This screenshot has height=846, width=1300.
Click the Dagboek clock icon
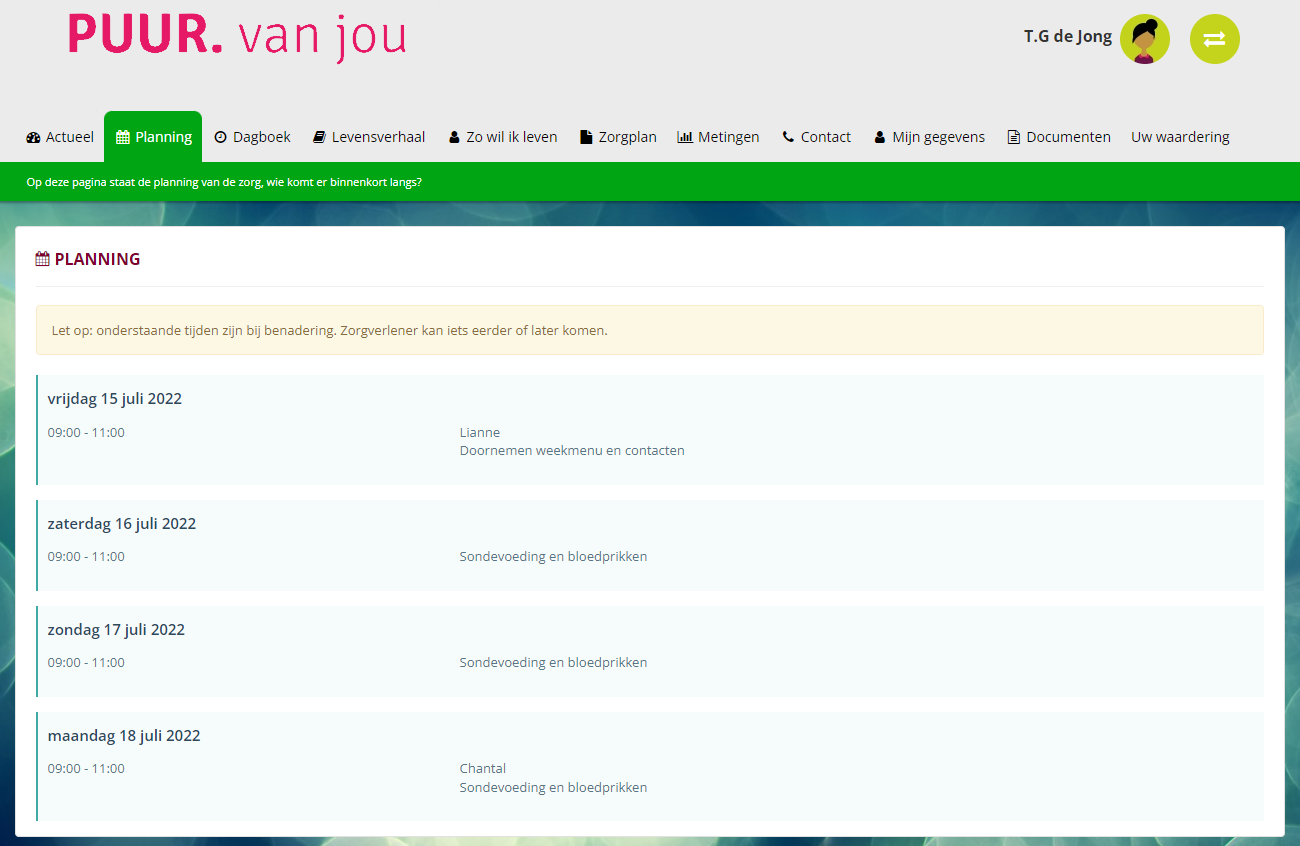[220, 138]
